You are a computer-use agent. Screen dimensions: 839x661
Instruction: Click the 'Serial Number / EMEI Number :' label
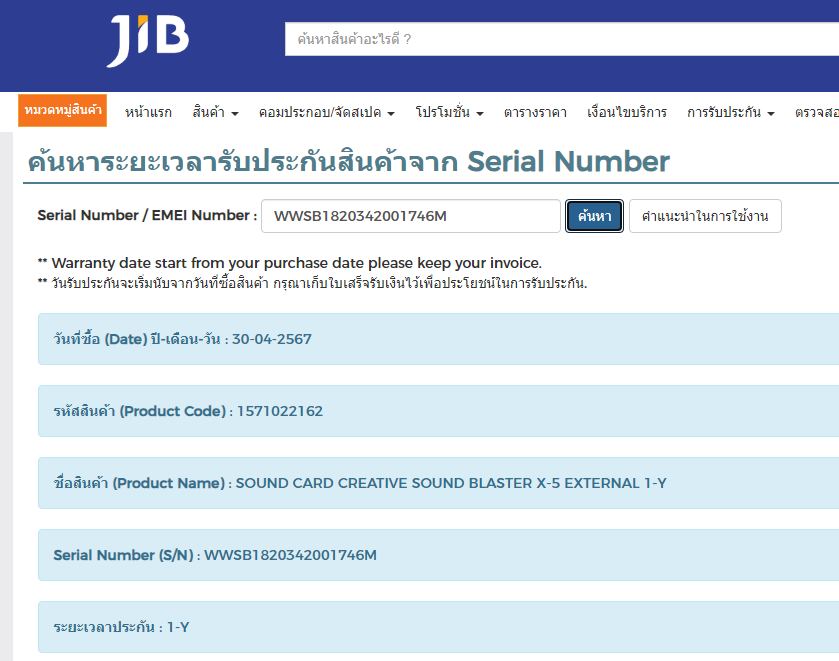click(147, 215)
